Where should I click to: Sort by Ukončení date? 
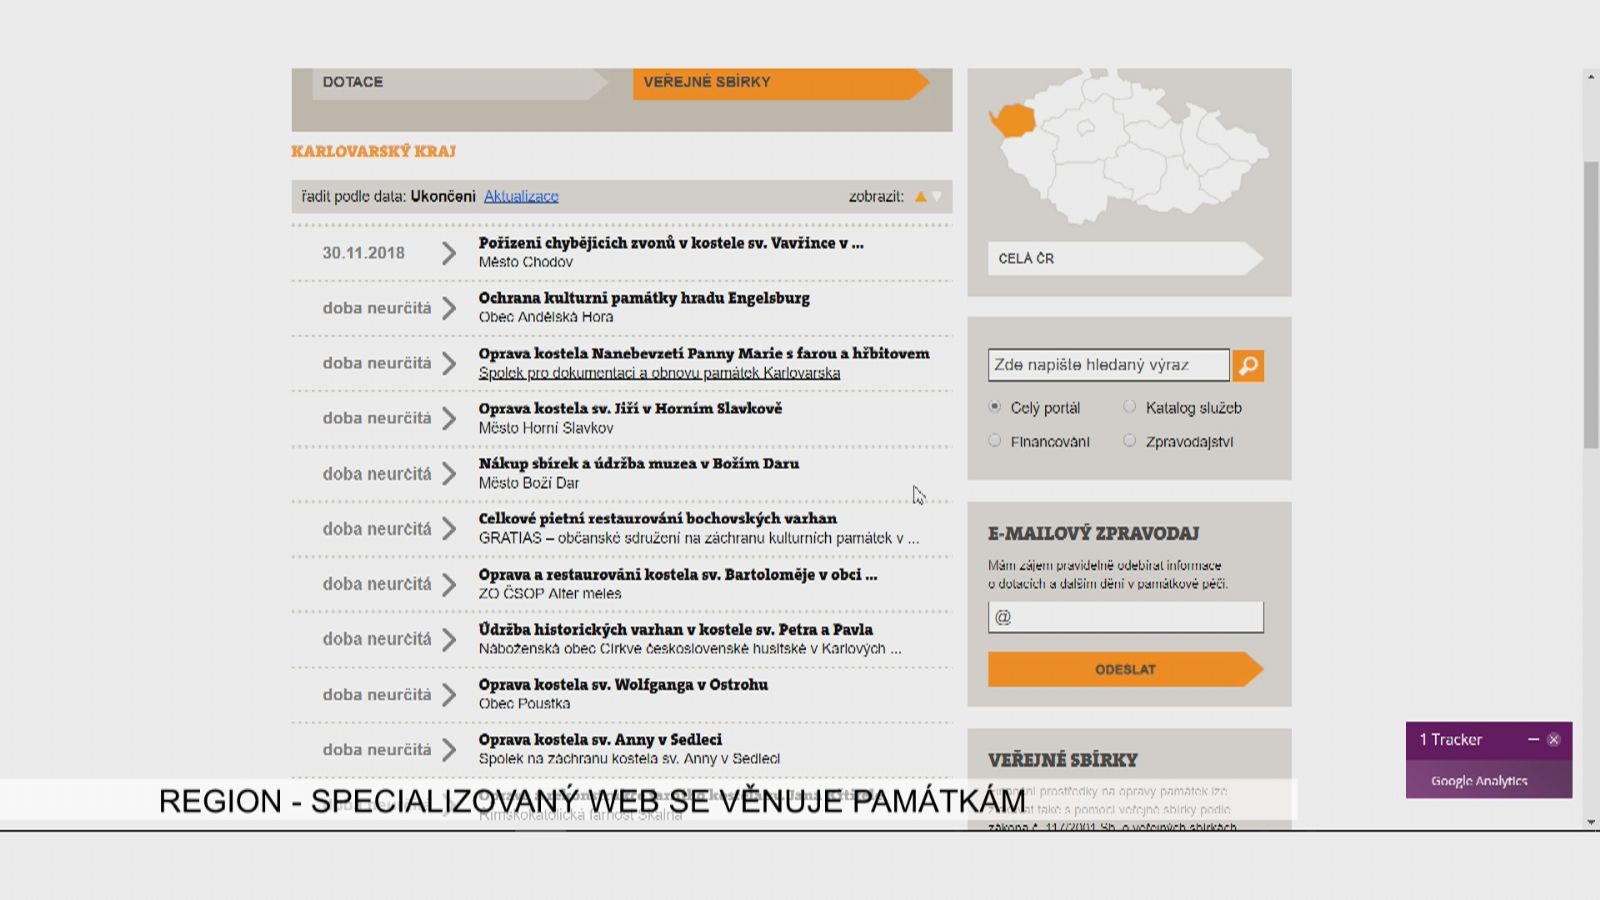[443, 197]
